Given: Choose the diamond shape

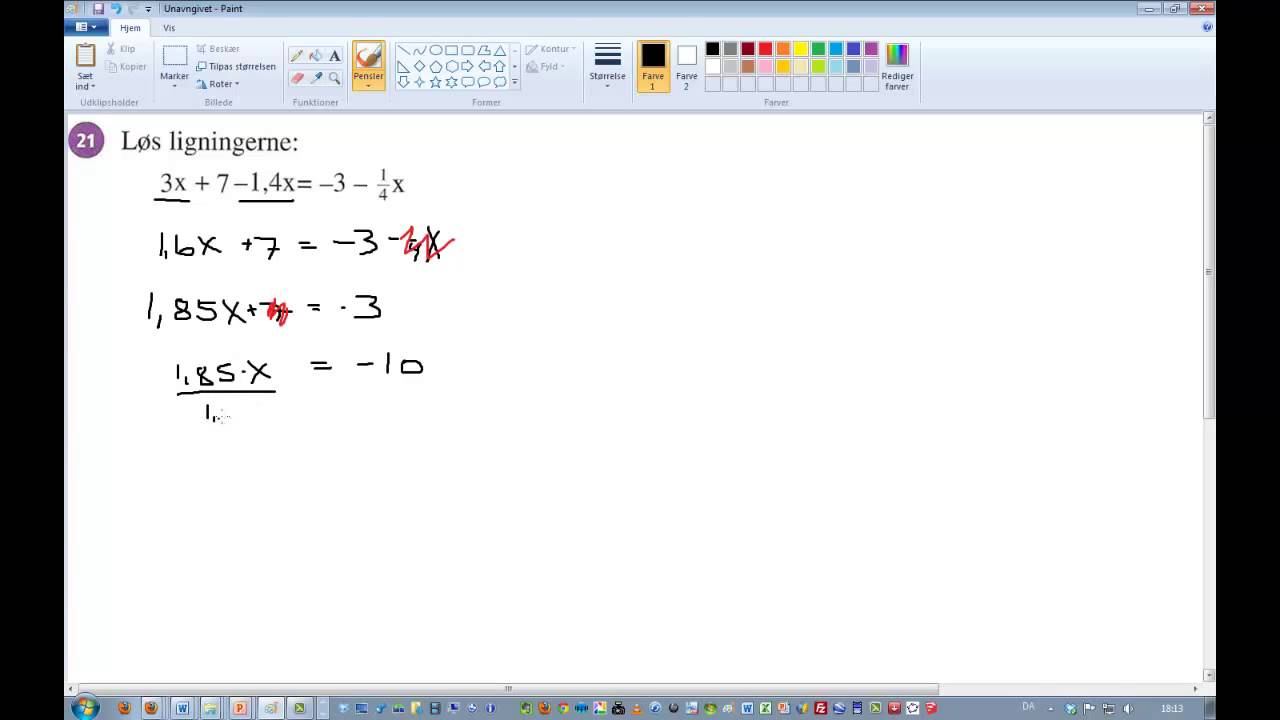Looking at the screenshot, I should click(x=419, y=66).
